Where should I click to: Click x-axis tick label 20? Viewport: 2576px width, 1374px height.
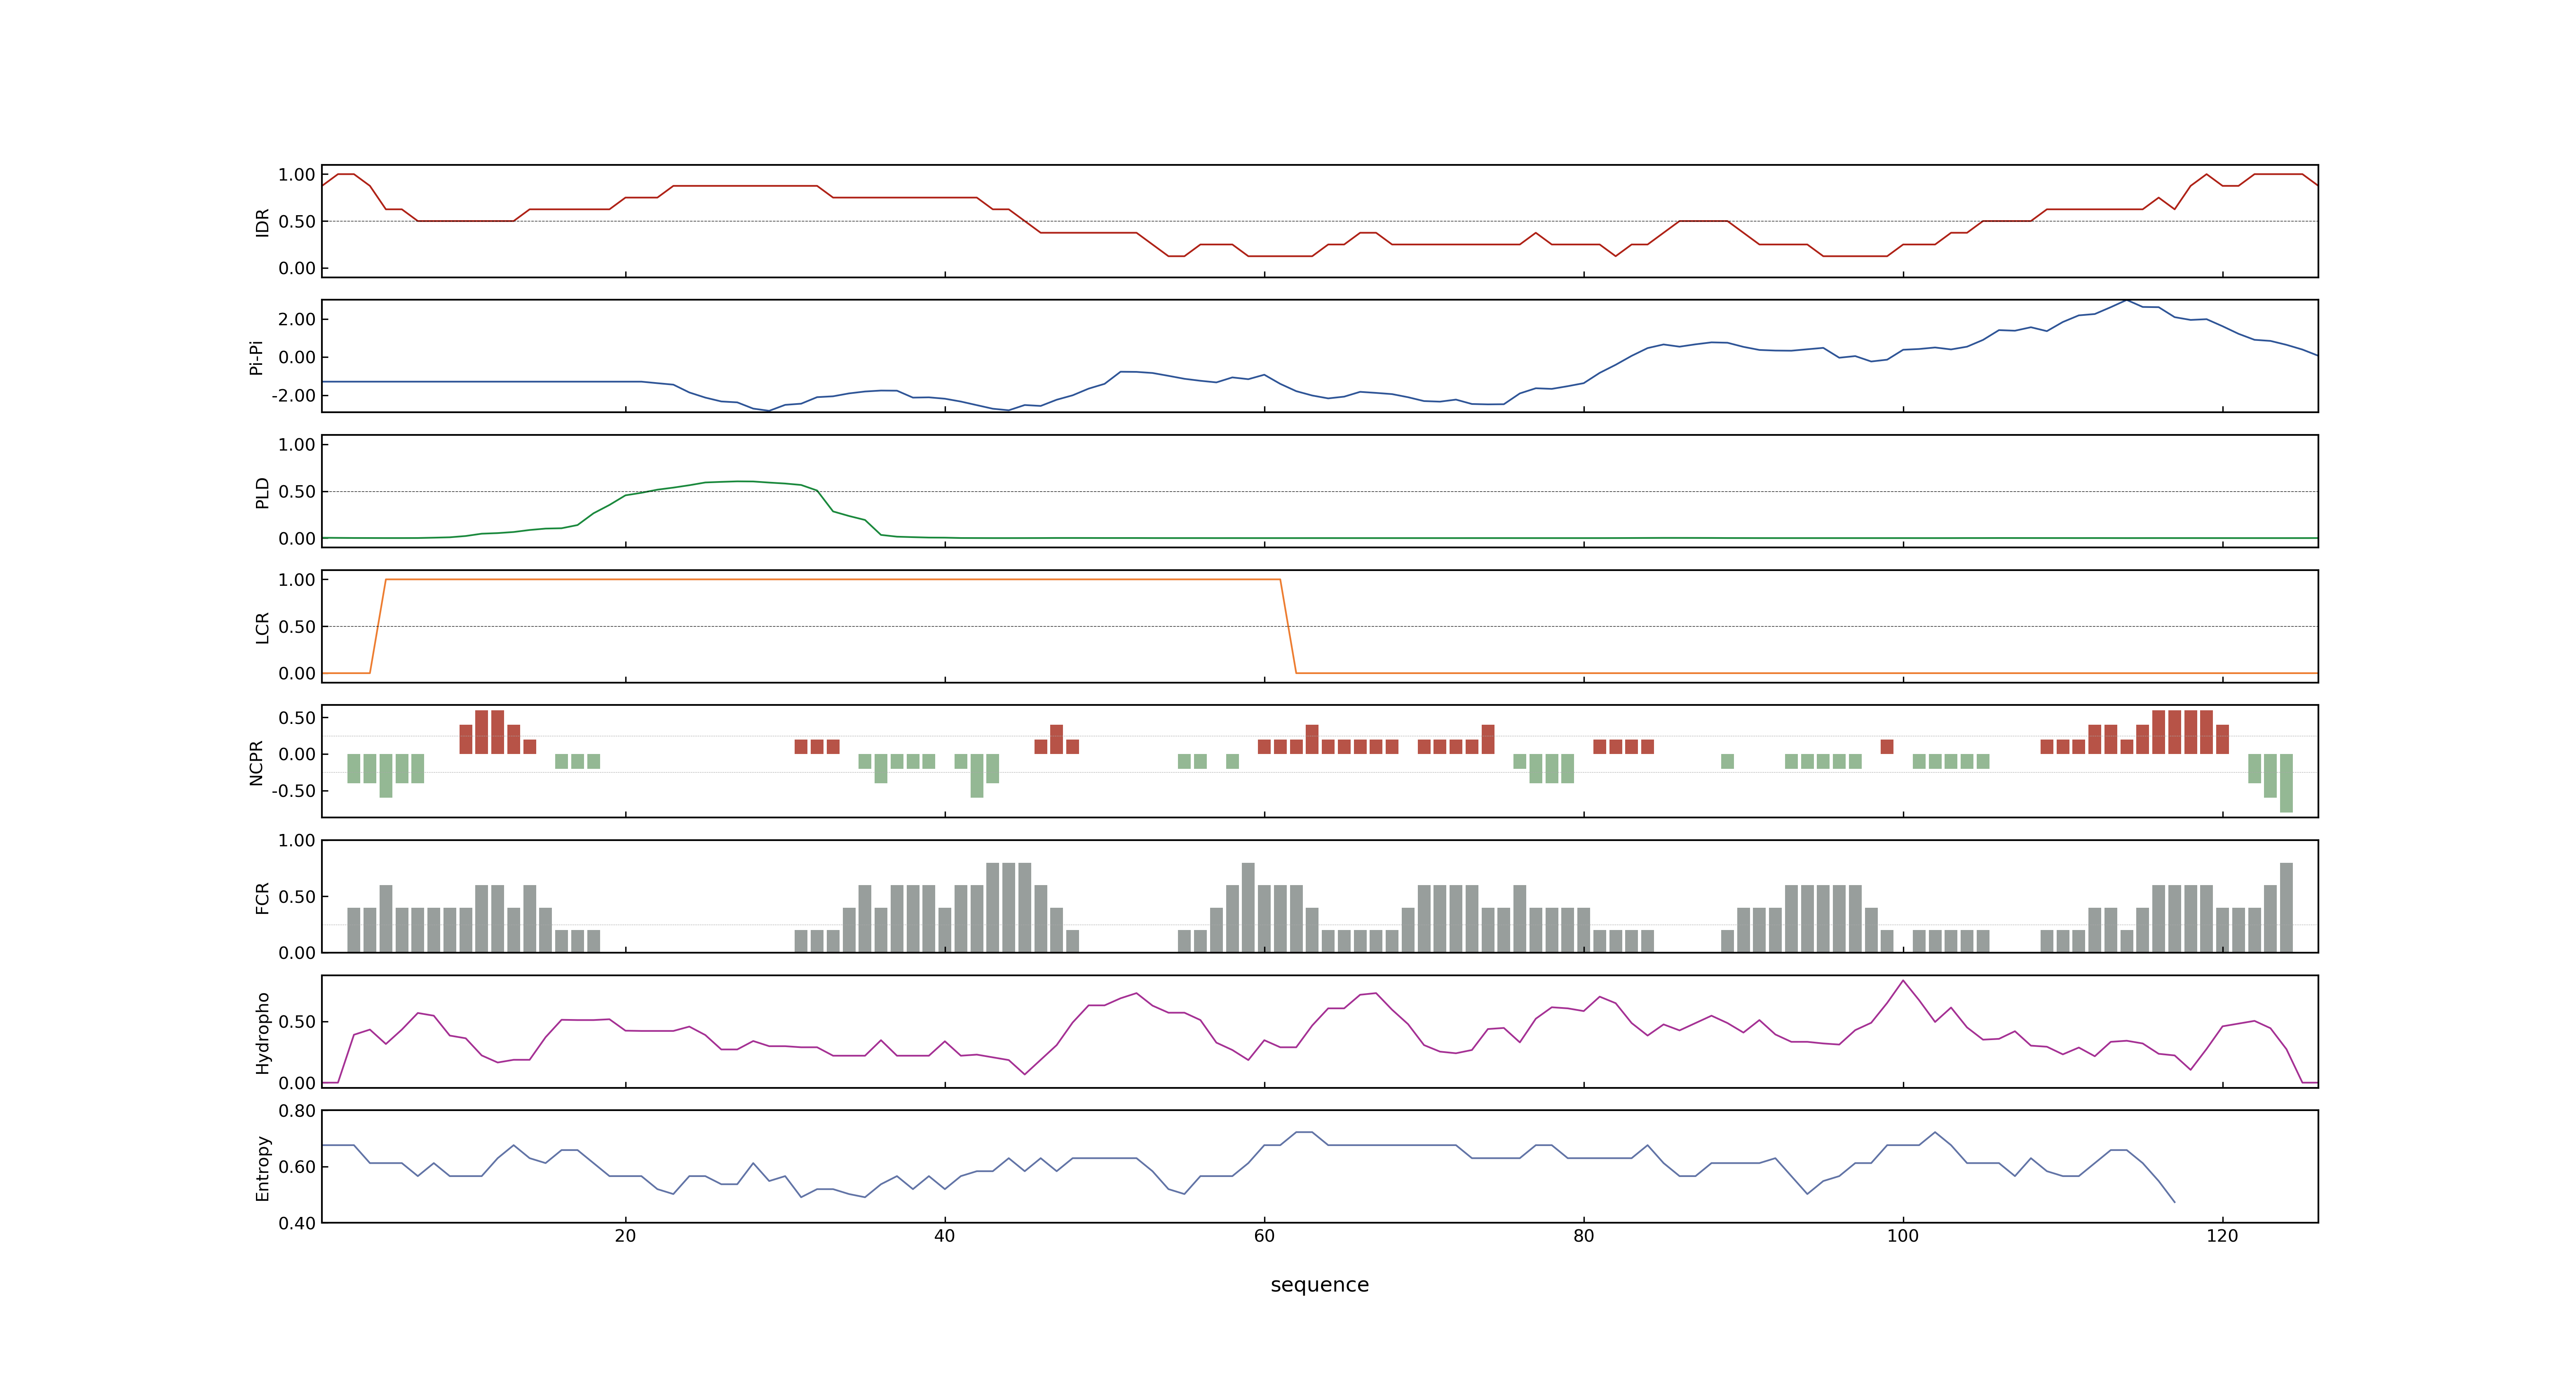[x=625, y=1235]
